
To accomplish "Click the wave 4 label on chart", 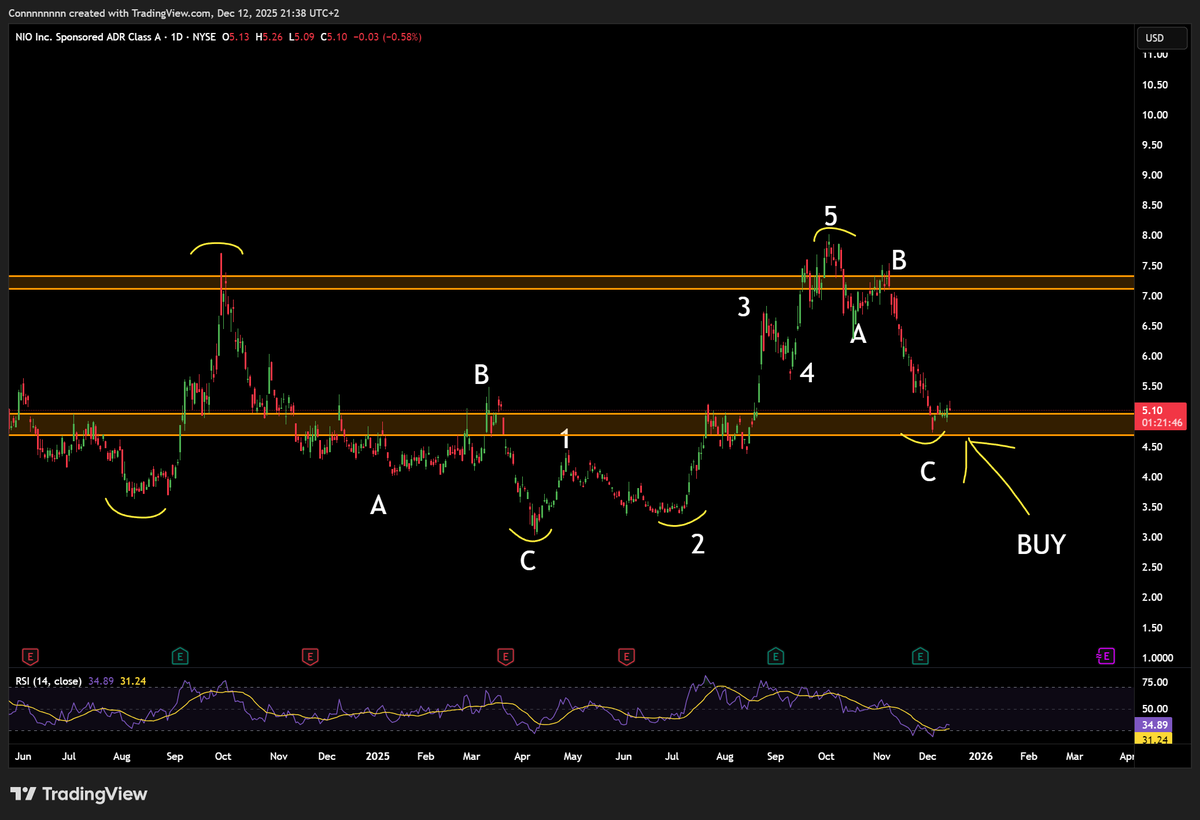I will (807, 373).
